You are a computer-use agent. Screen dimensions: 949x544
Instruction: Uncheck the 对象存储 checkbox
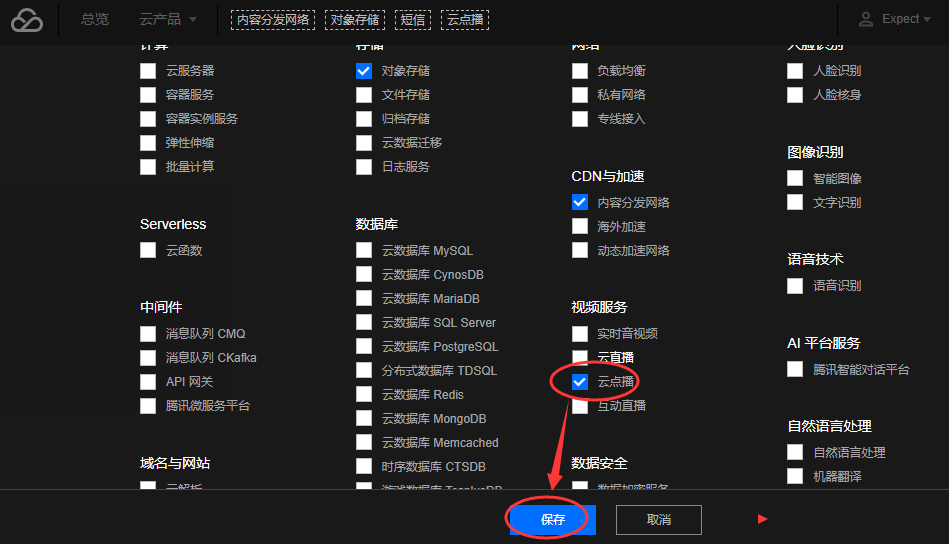click(364, 71)
